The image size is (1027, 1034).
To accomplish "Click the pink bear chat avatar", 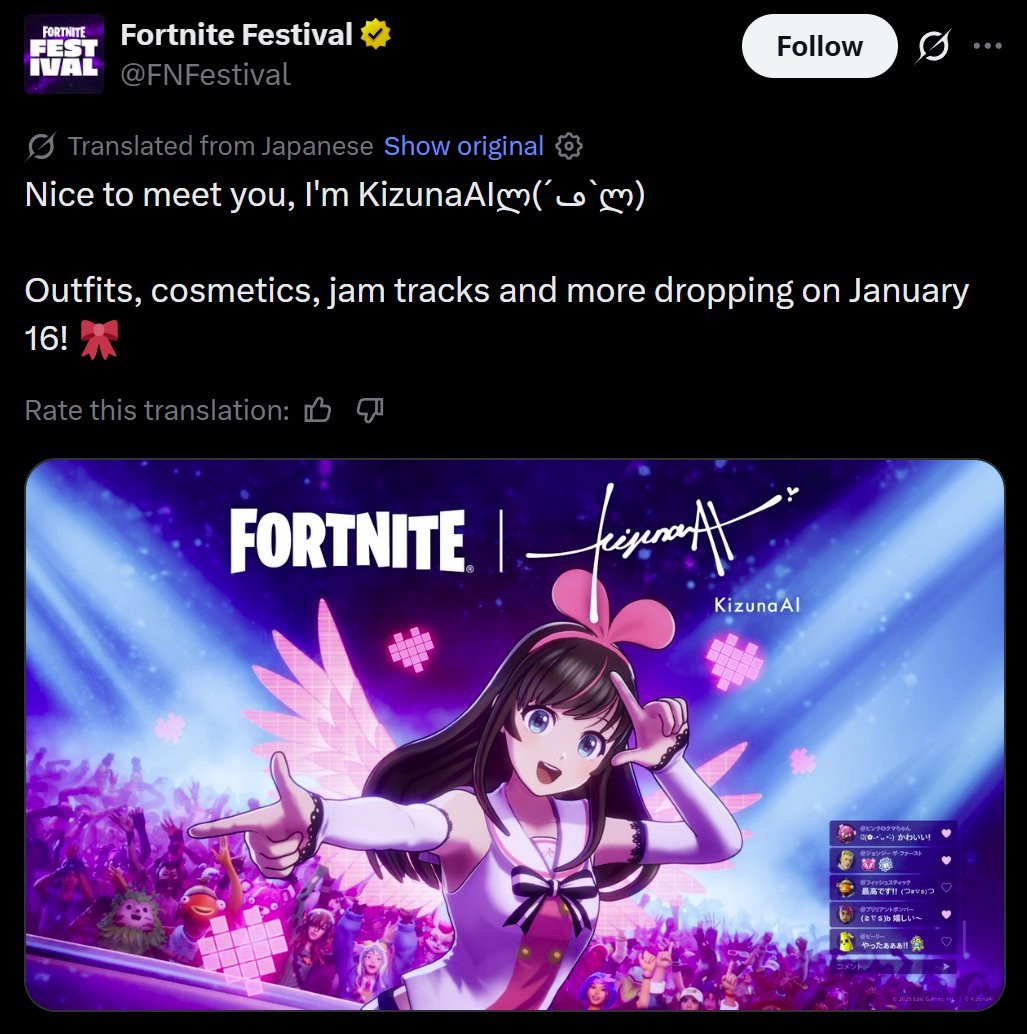I will [845, 833].
